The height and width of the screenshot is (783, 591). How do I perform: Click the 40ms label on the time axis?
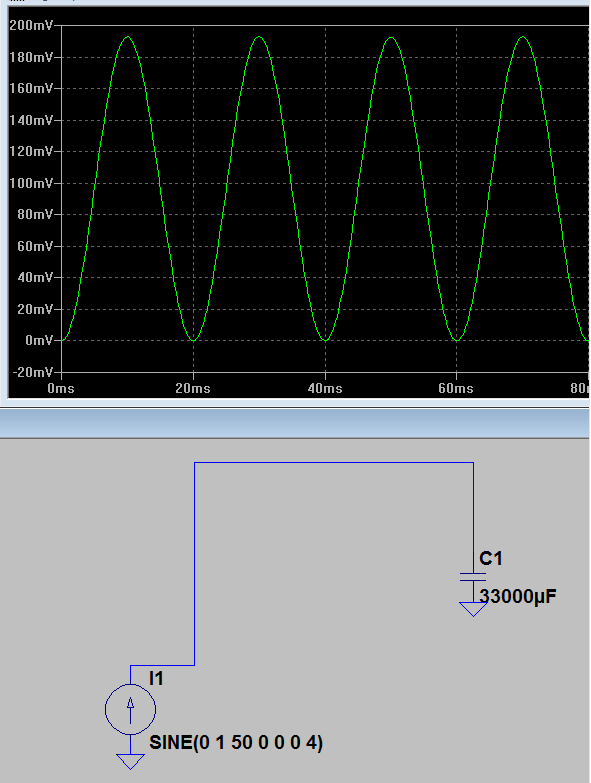pos(325,388)
